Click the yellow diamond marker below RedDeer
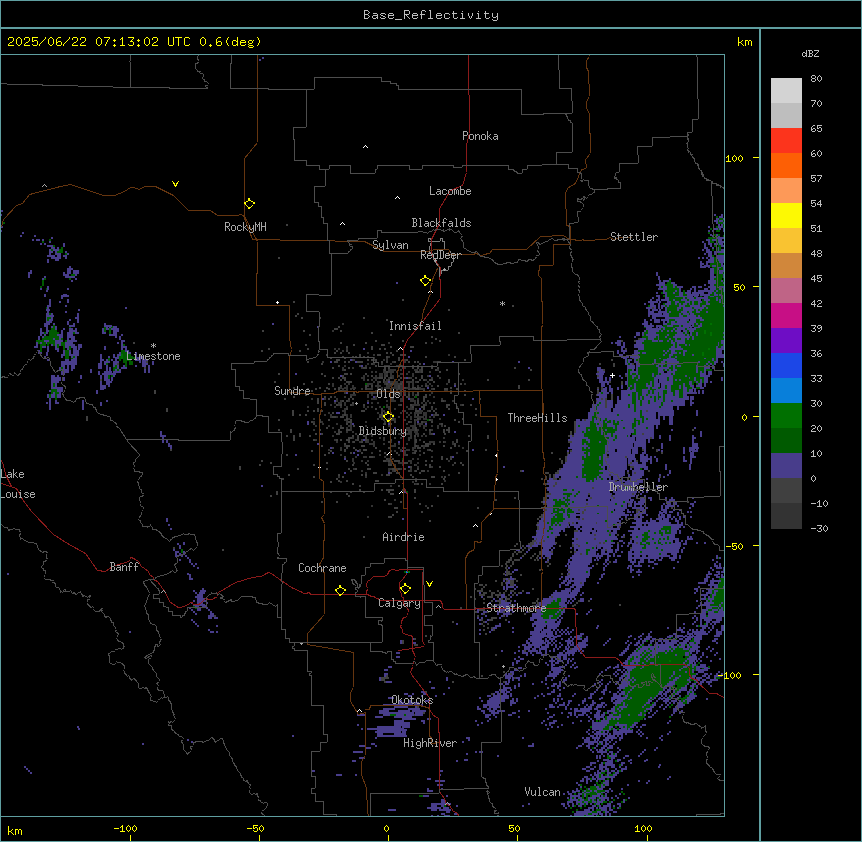 coord(425,281)
